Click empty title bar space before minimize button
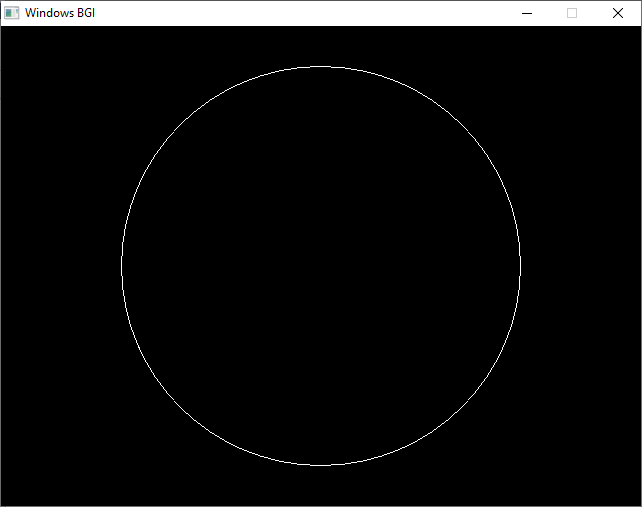The height and width of the screenshot is (507, 642). click(300, 13)
